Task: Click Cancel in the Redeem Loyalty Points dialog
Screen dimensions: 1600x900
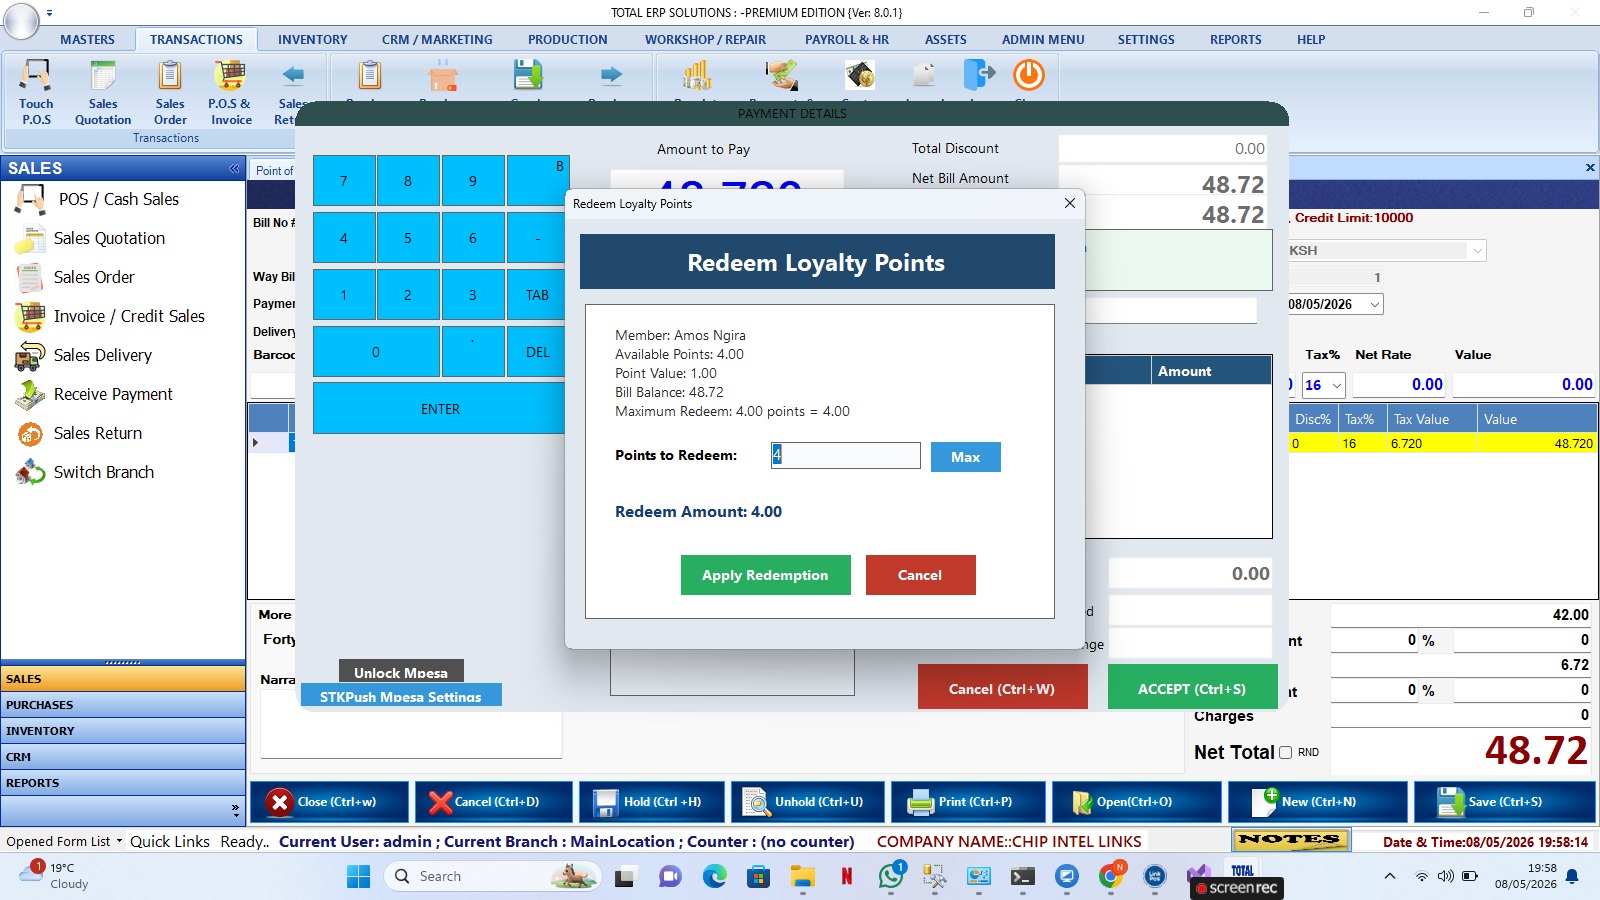Action: (920, 575)
